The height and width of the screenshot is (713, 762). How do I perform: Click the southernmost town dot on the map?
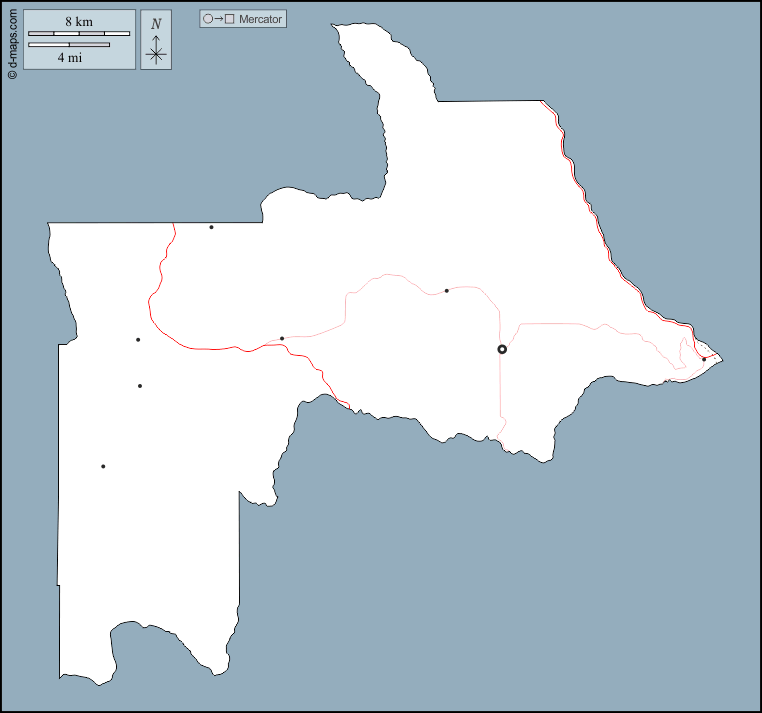(103, 466)
